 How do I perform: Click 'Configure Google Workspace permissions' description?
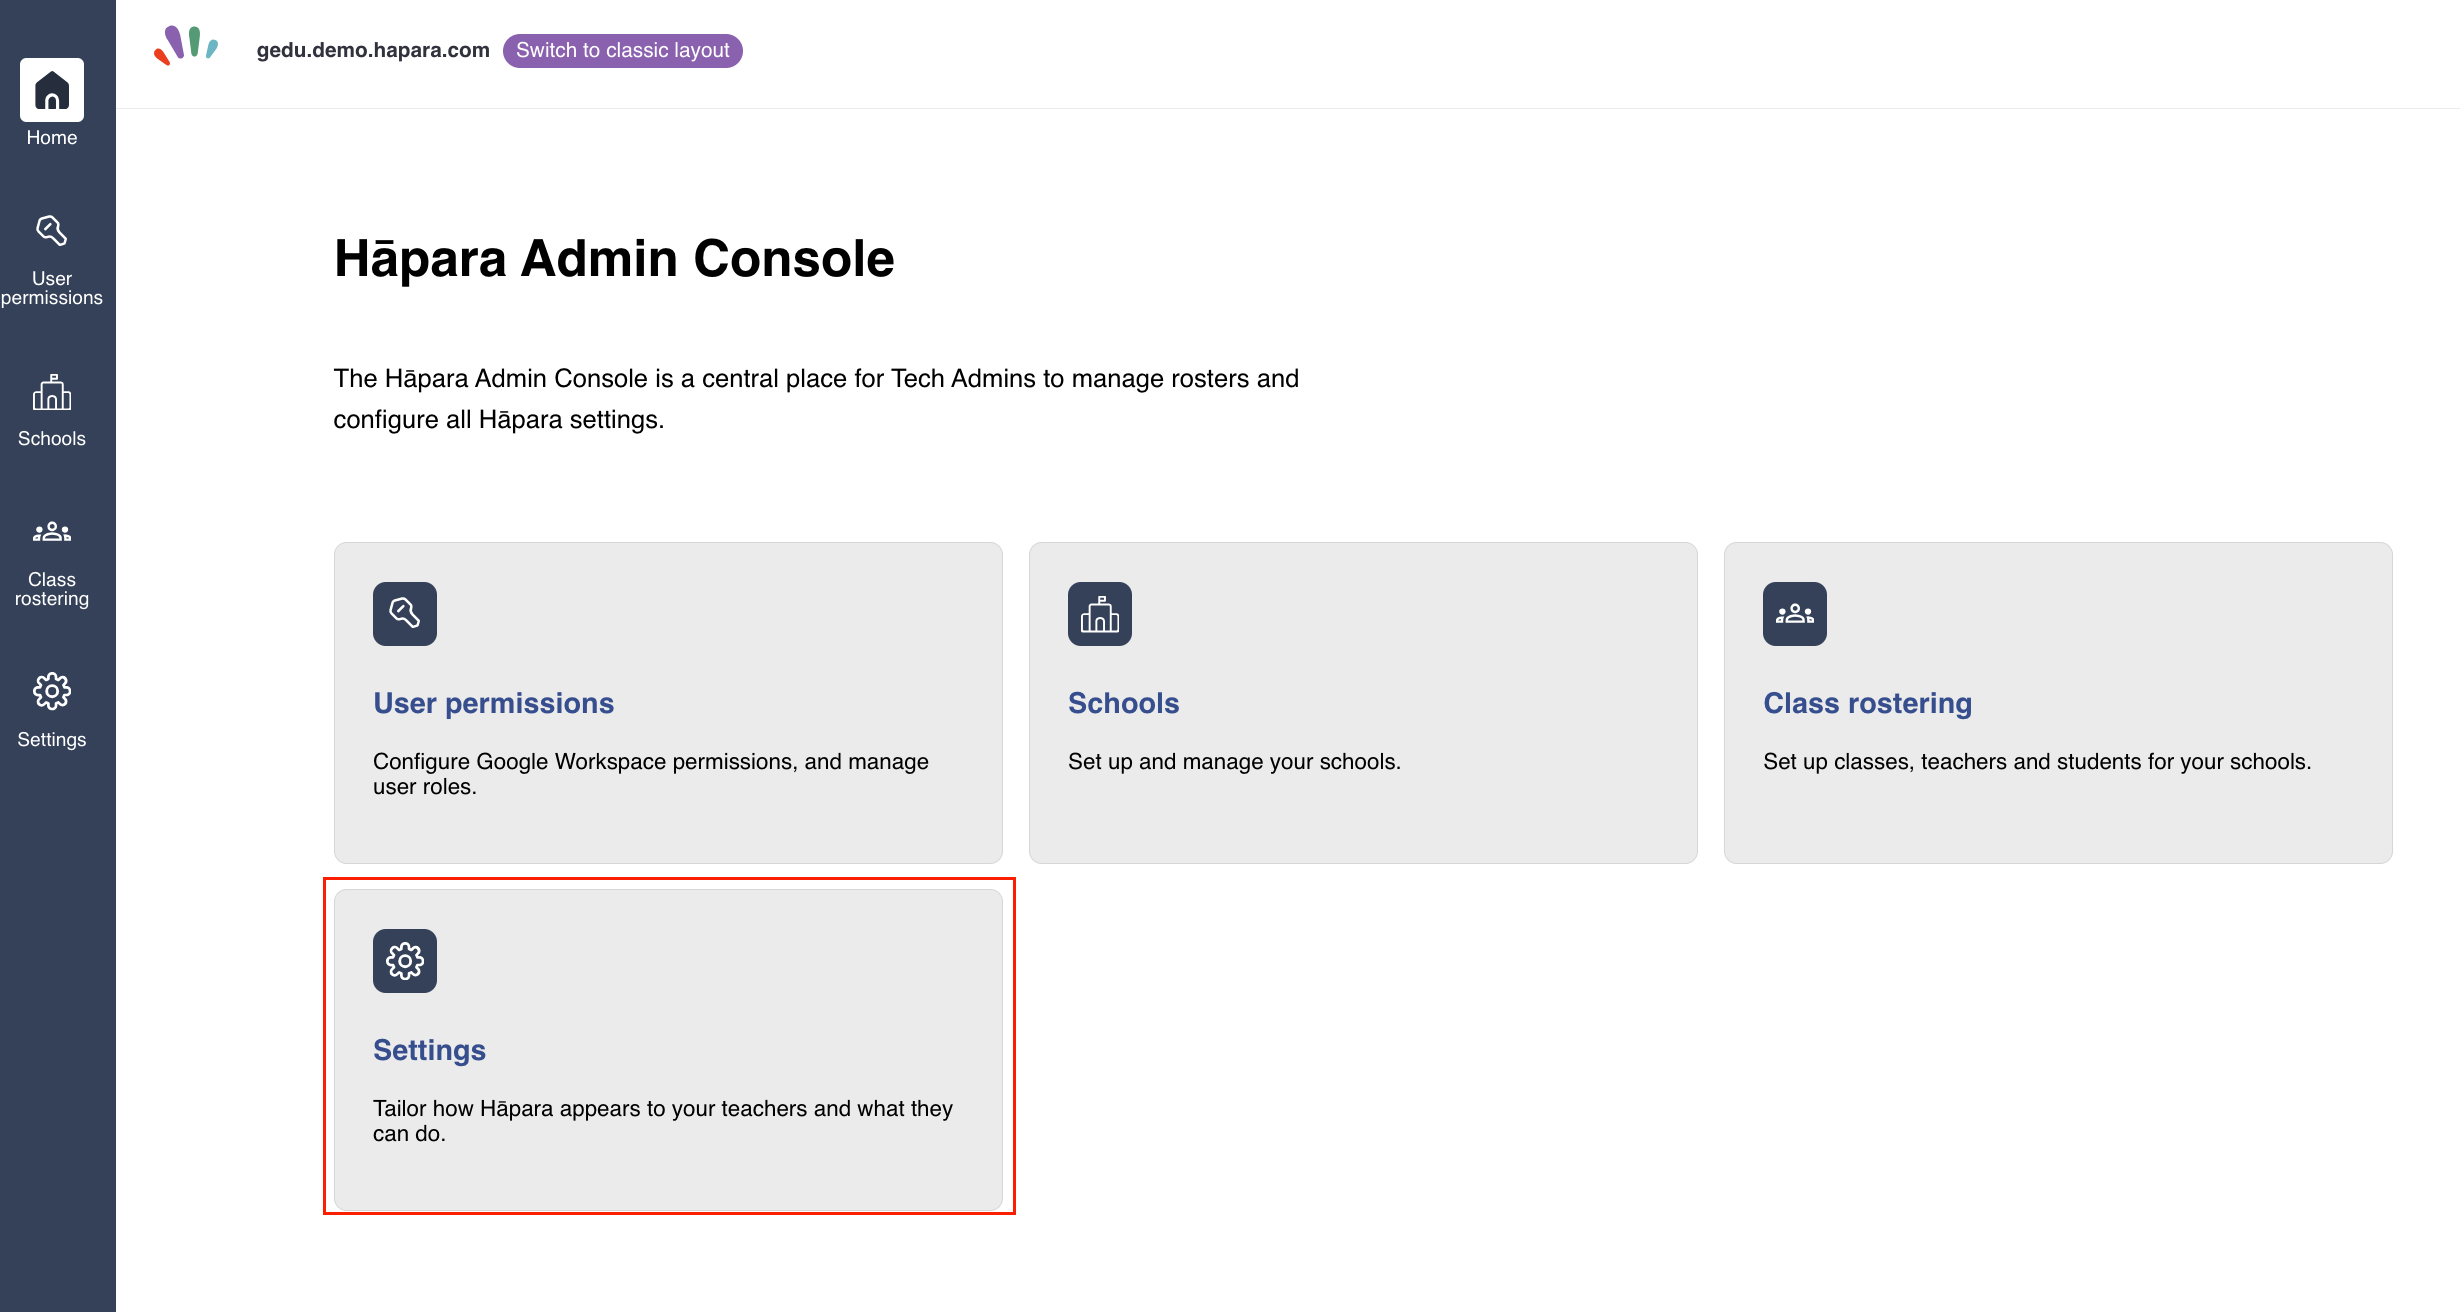pyautogui.click(x=651, y=774)
